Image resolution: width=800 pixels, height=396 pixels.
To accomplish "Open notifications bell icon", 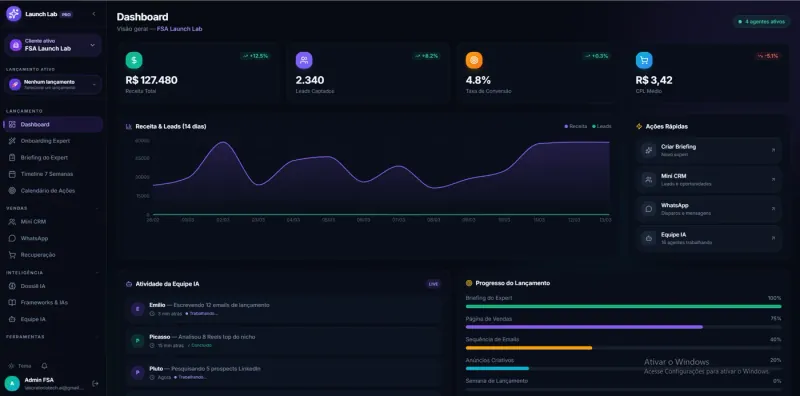I will point(44,366).
